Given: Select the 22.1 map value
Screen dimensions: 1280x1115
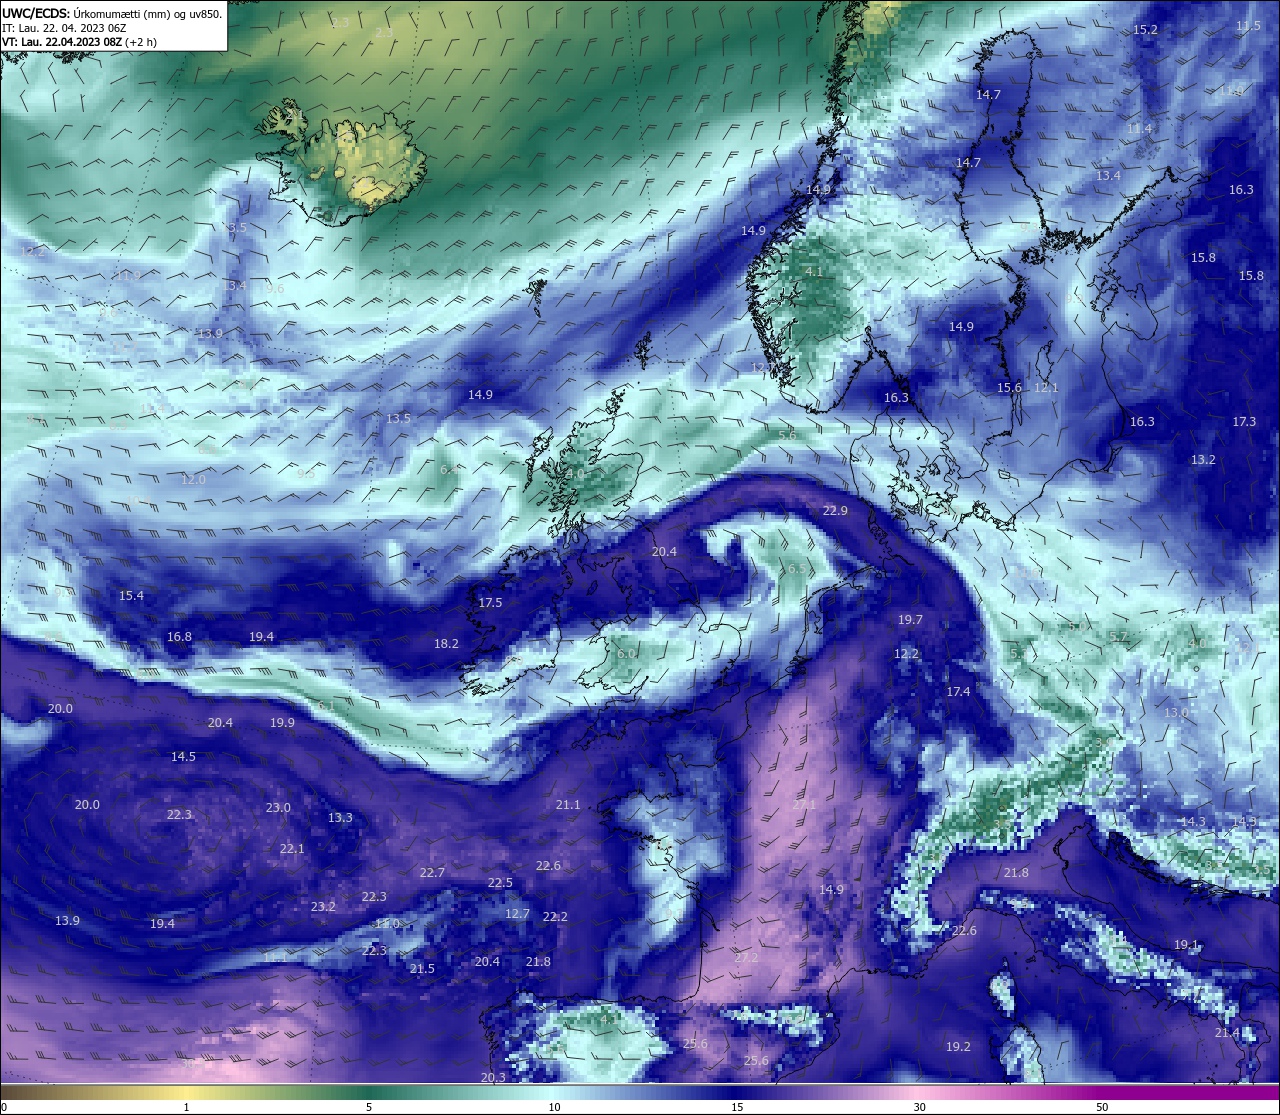Looking at the screenshot, I should pyautogui.click(x=292, y=848).
